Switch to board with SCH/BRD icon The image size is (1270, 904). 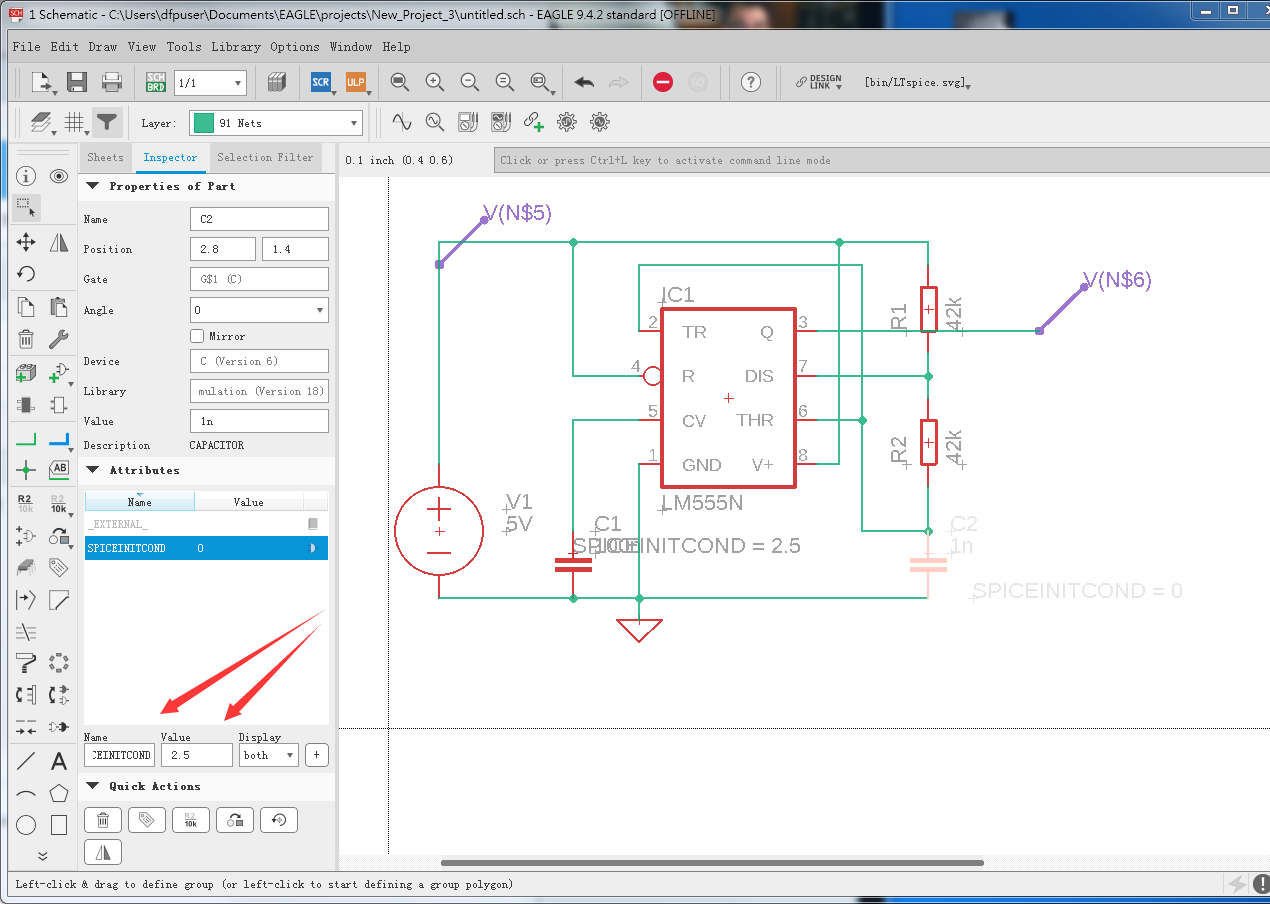click(x=156, y=82)
